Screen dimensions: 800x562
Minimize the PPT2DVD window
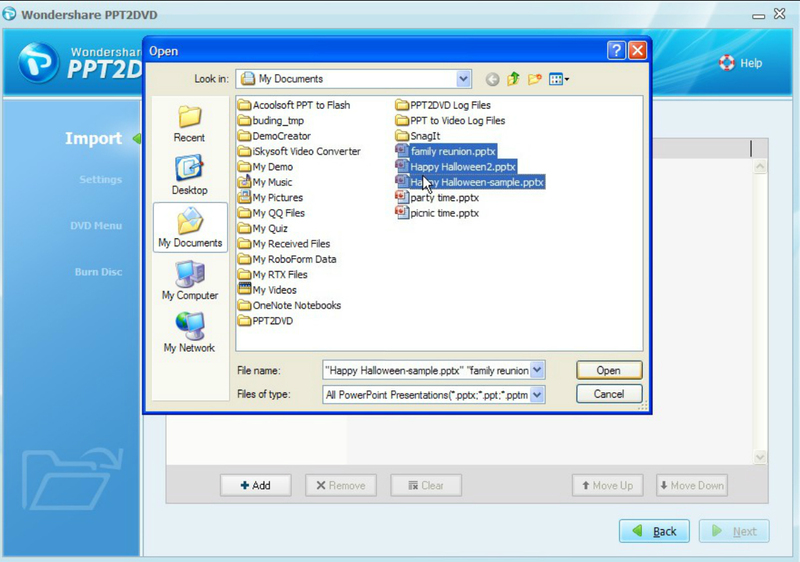(759, 15)
